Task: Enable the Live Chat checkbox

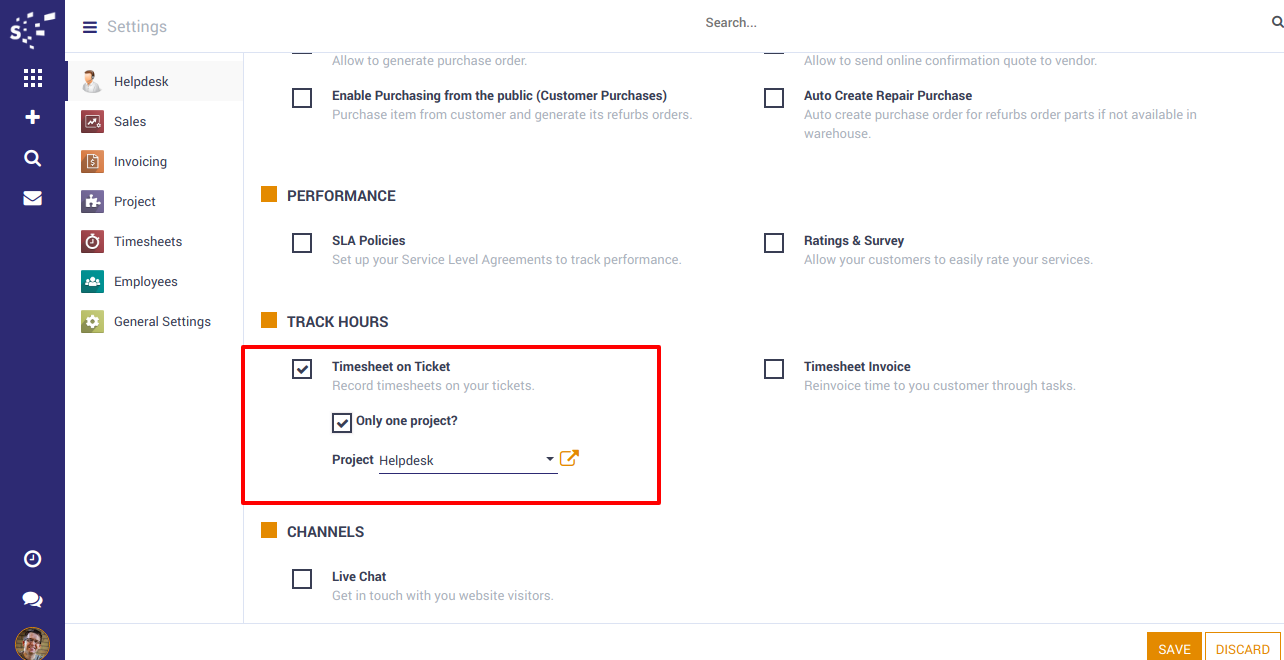Action: (302, 579)
